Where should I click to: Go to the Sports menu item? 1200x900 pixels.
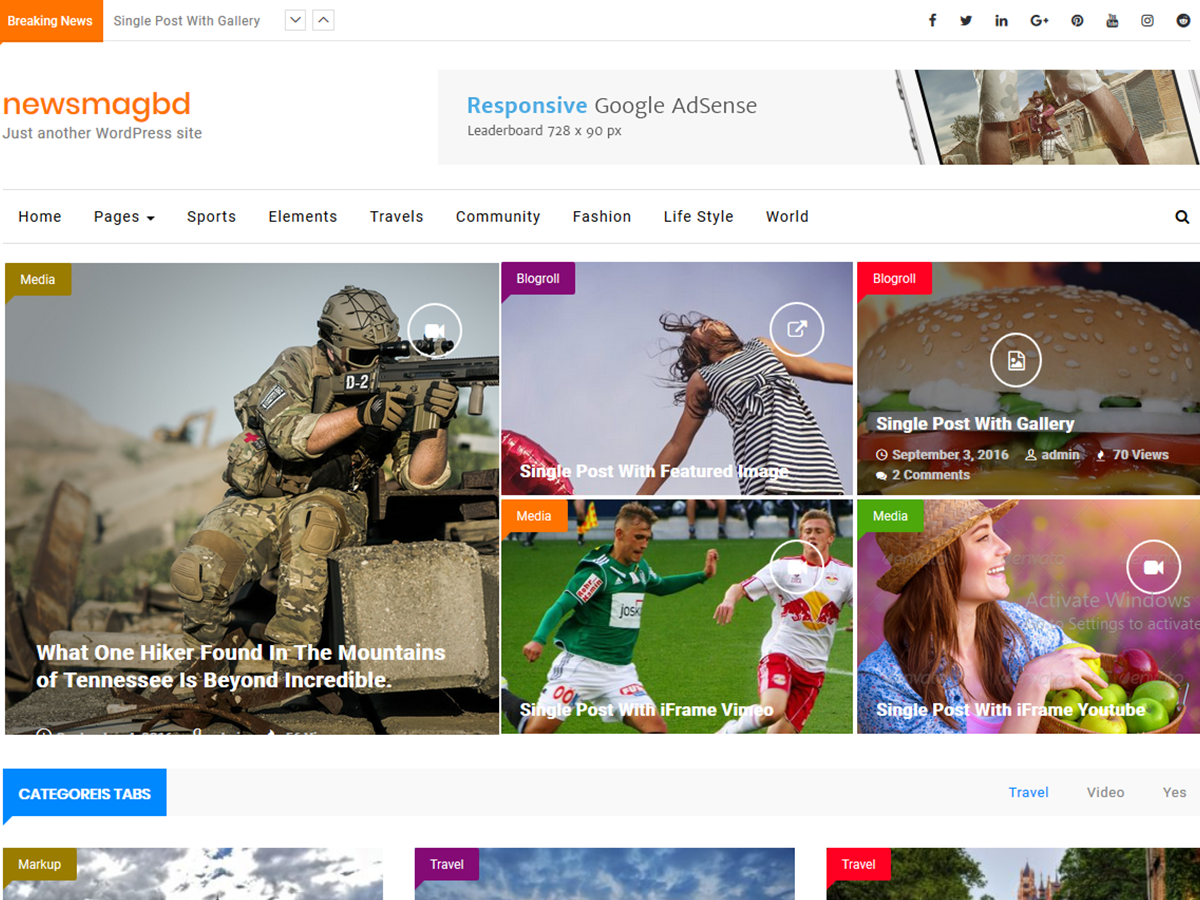coord(211,217)
